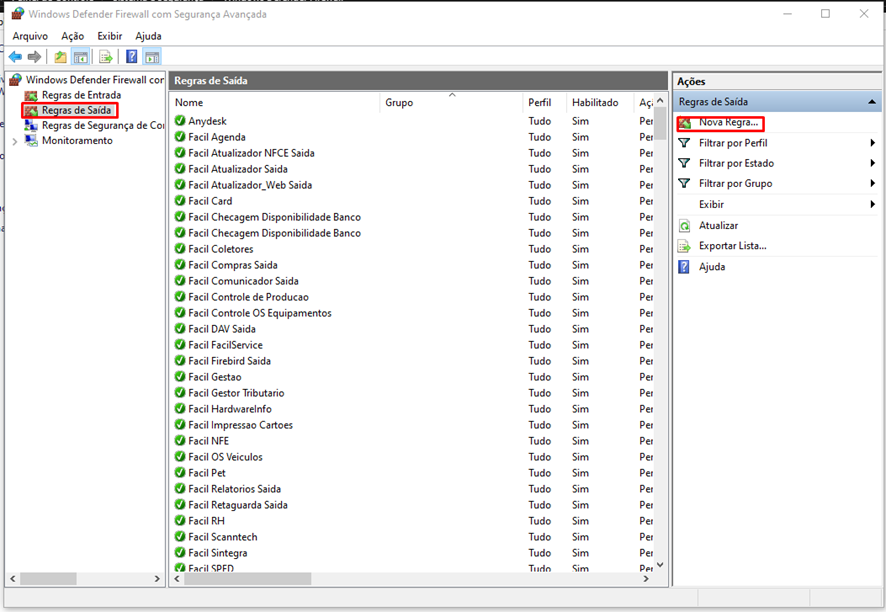Toggle the action pane toolbar icon

point(152,57)
